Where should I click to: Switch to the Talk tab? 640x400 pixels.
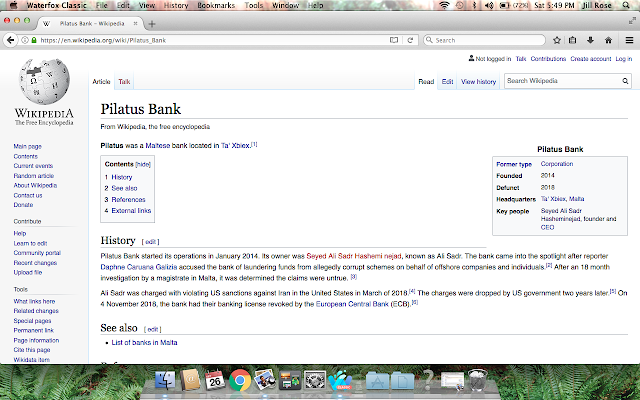124,82
